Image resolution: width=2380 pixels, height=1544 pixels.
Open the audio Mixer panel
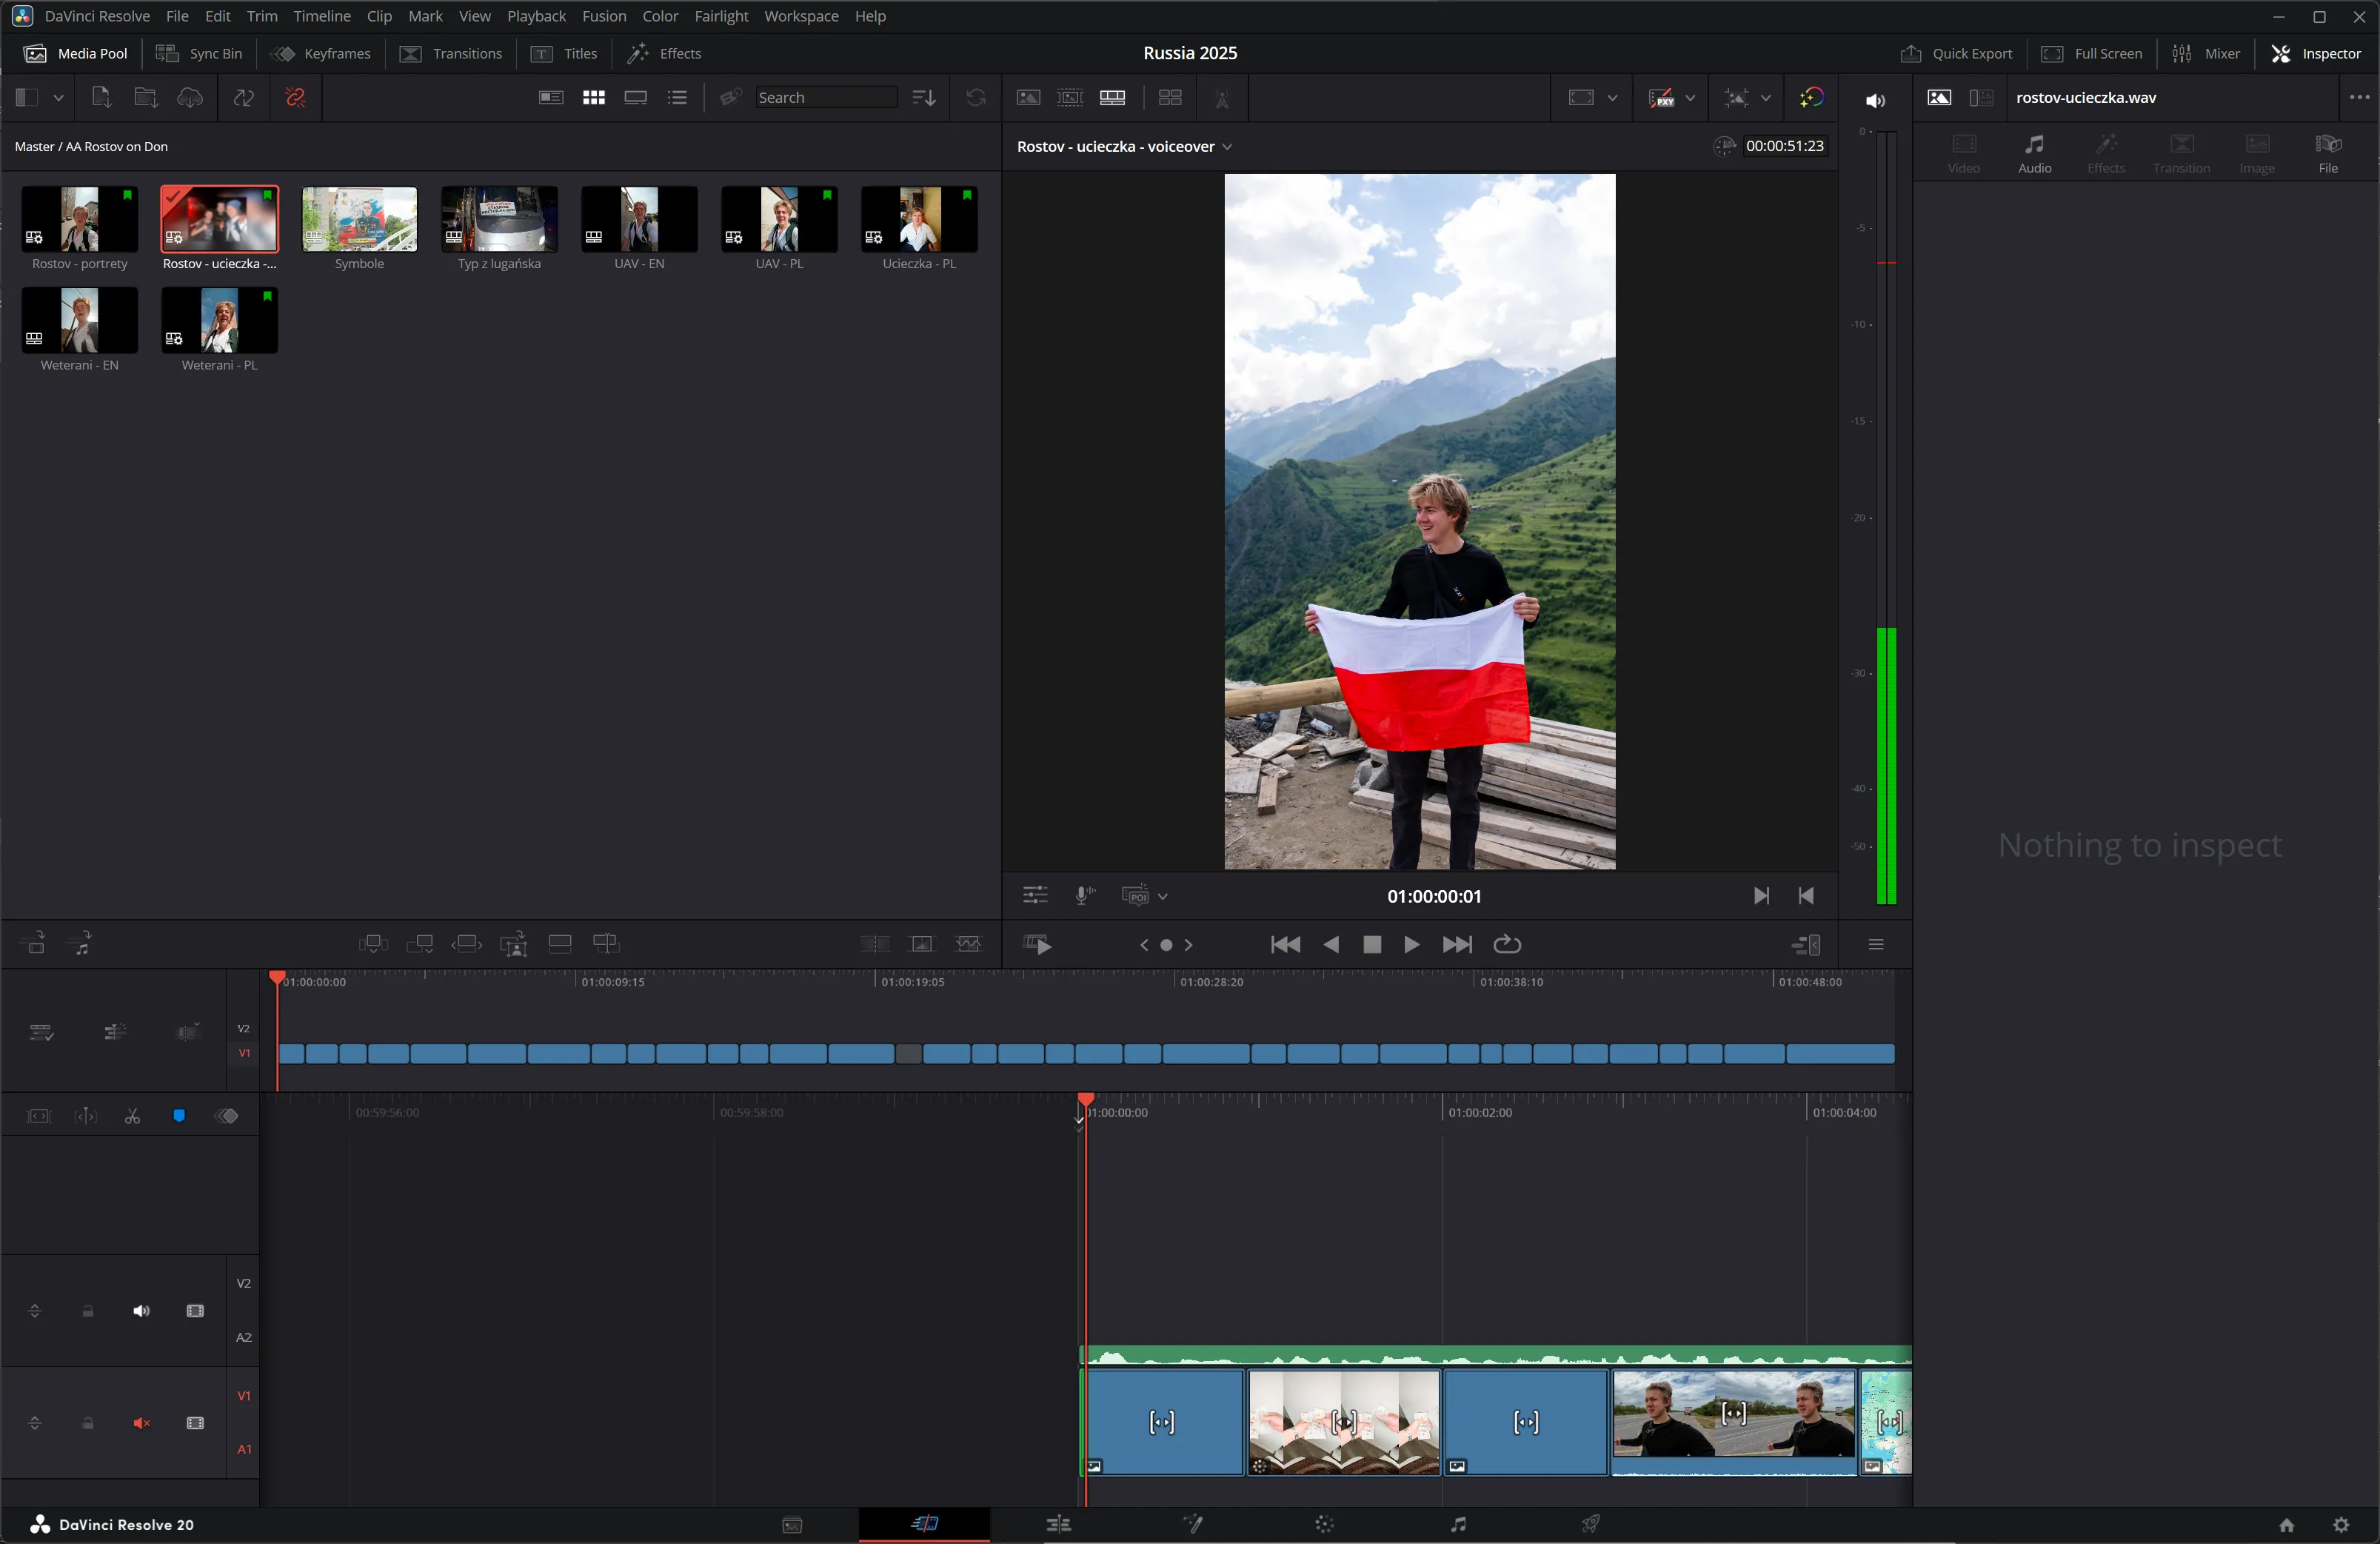click(2208, 53)
